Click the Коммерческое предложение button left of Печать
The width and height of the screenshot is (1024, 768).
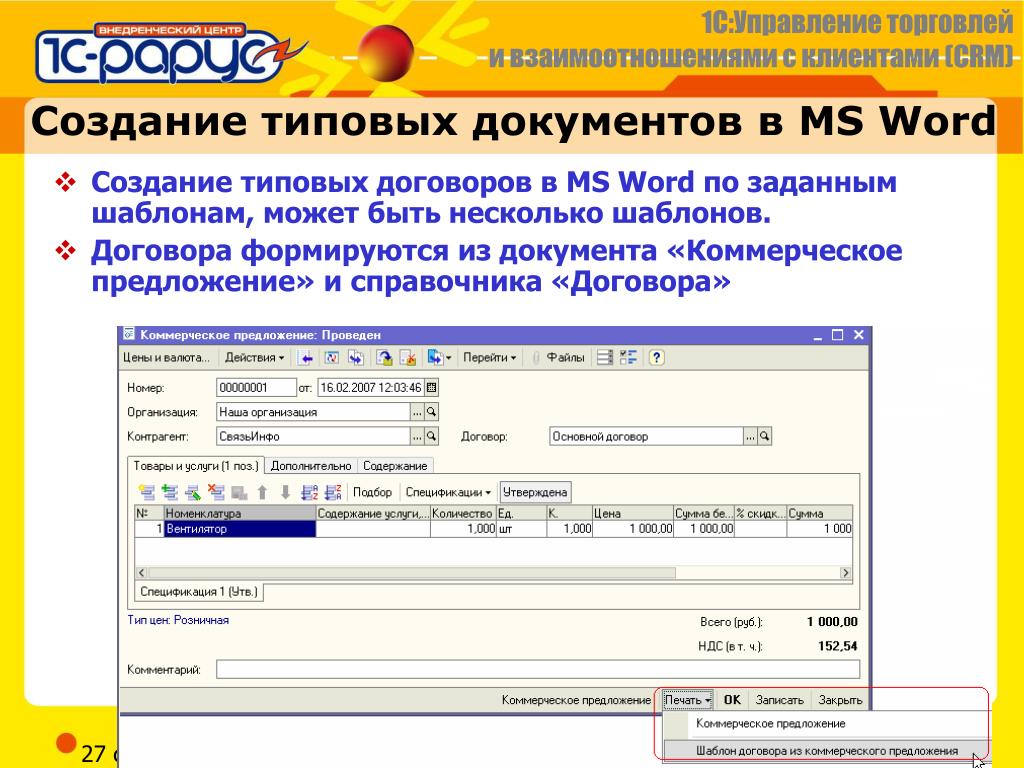(576, 699)
